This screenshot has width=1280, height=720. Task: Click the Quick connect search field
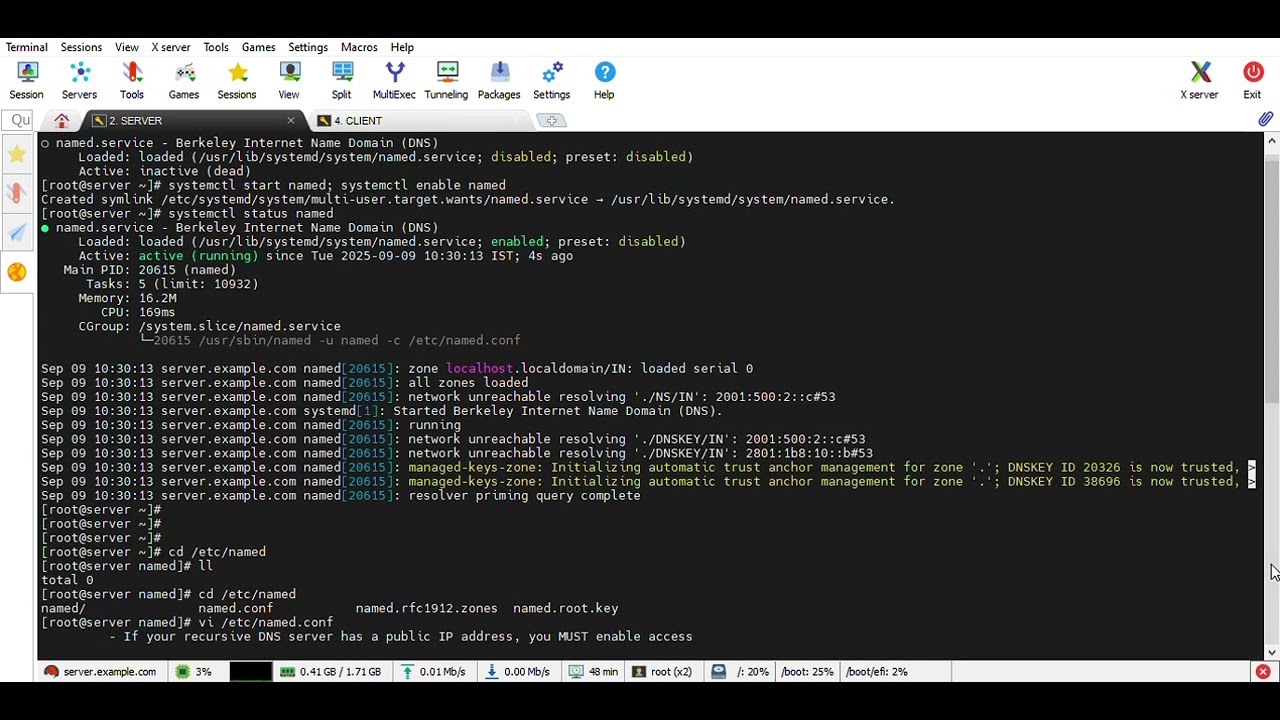pos(18,120)
